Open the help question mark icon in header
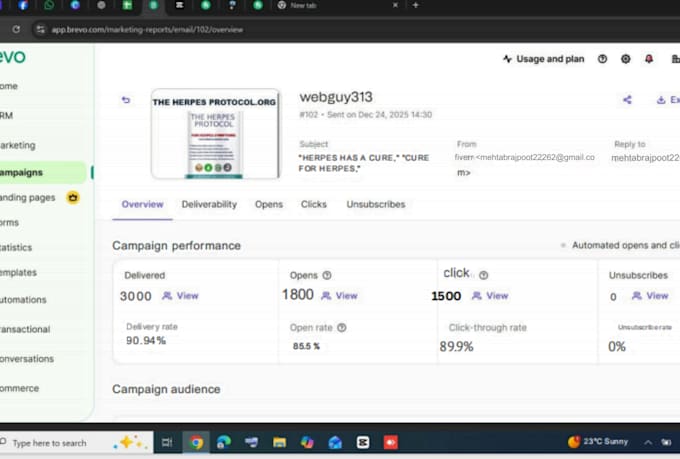This screenshot has height=459, width=680. (x=602, y=59)
